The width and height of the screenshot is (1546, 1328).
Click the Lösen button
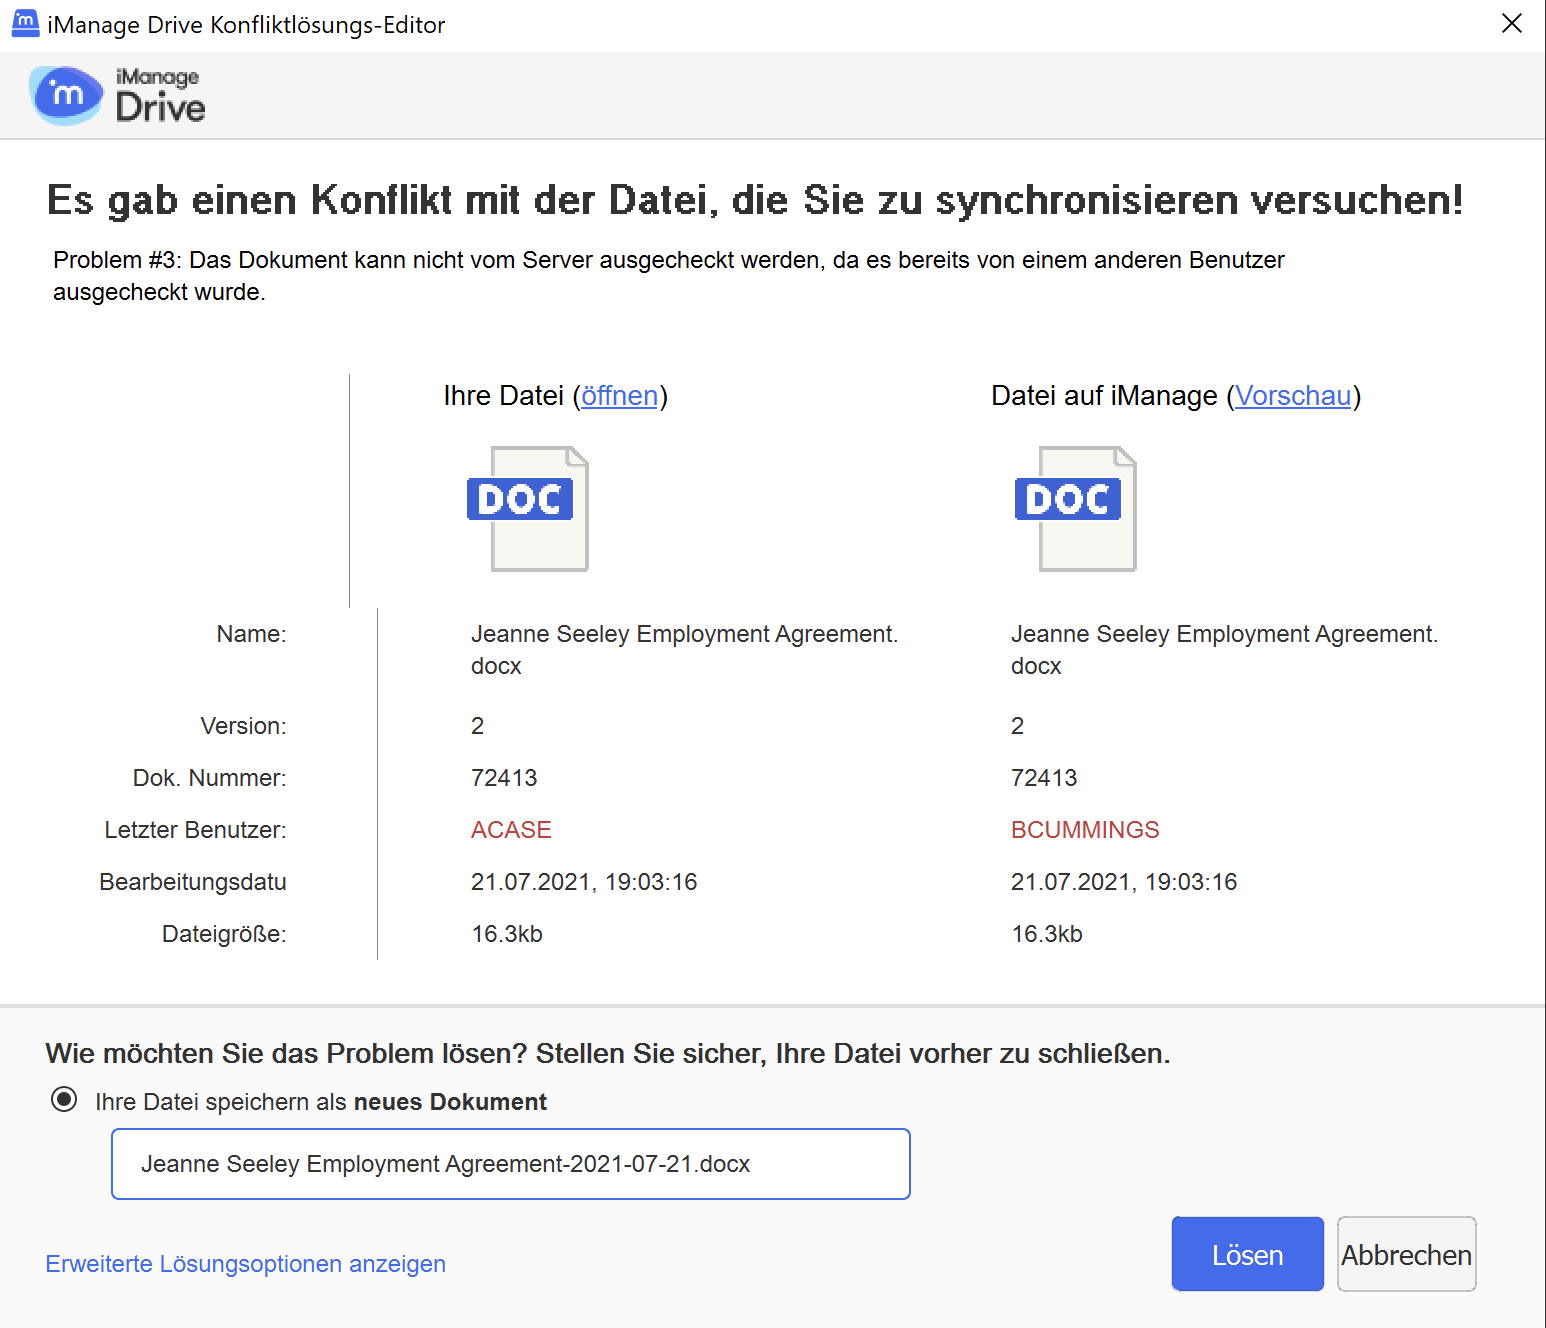1248,1254
